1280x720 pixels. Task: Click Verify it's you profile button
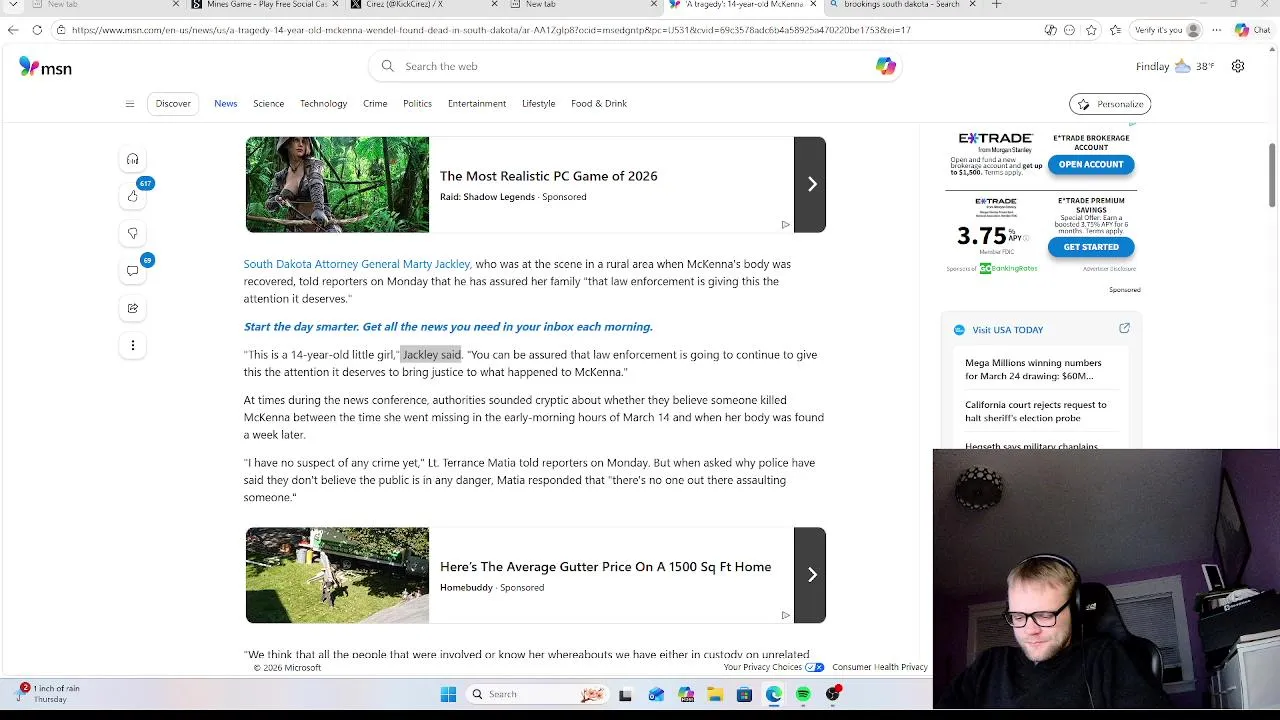coord(1166,30)
